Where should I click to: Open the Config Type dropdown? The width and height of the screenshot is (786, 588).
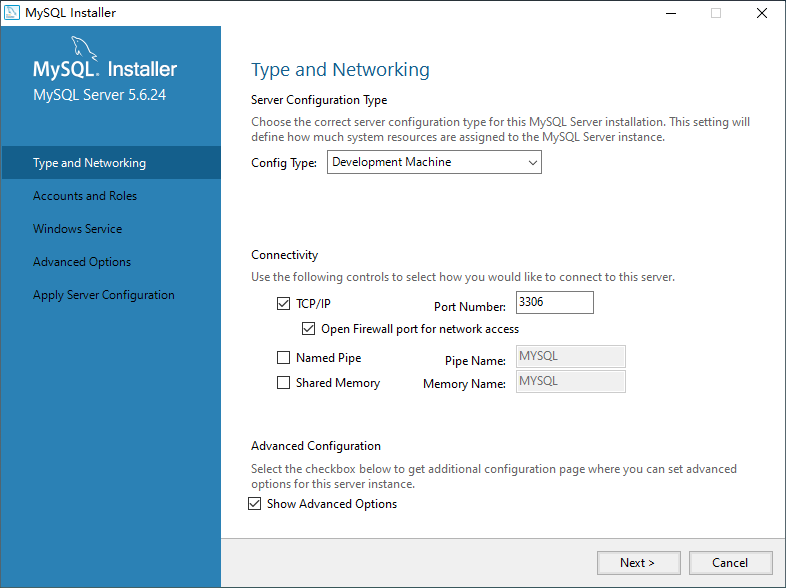click(x=434, y=162)
